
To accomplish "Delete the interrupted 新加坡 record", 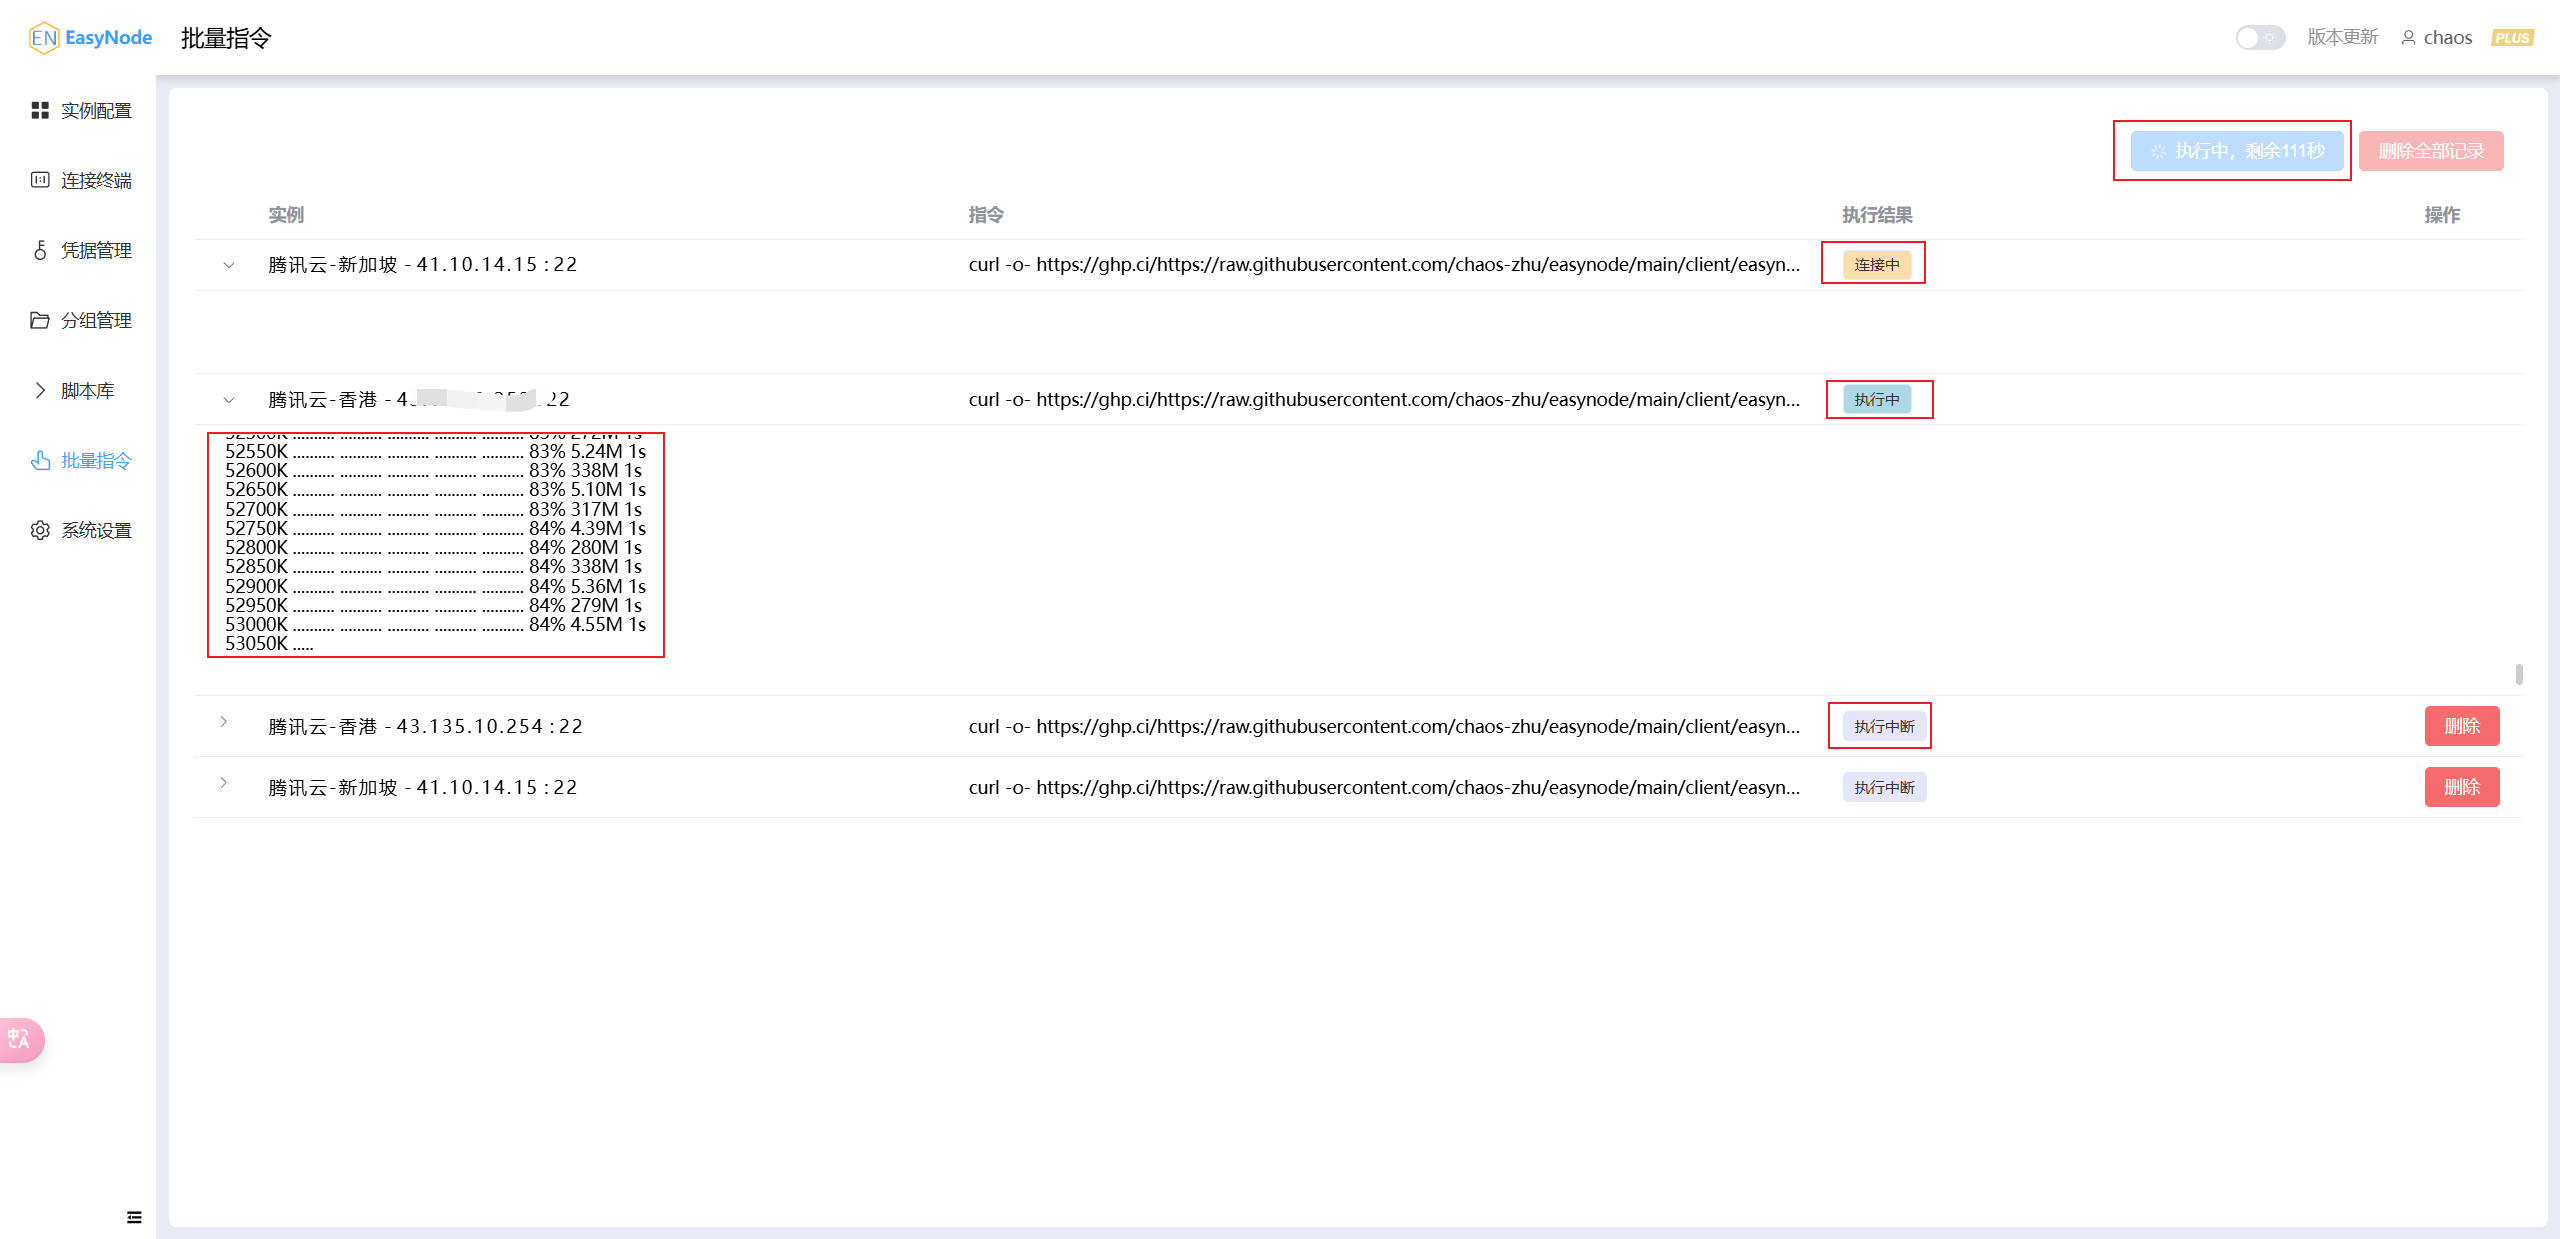I will tap(2462, 787).
